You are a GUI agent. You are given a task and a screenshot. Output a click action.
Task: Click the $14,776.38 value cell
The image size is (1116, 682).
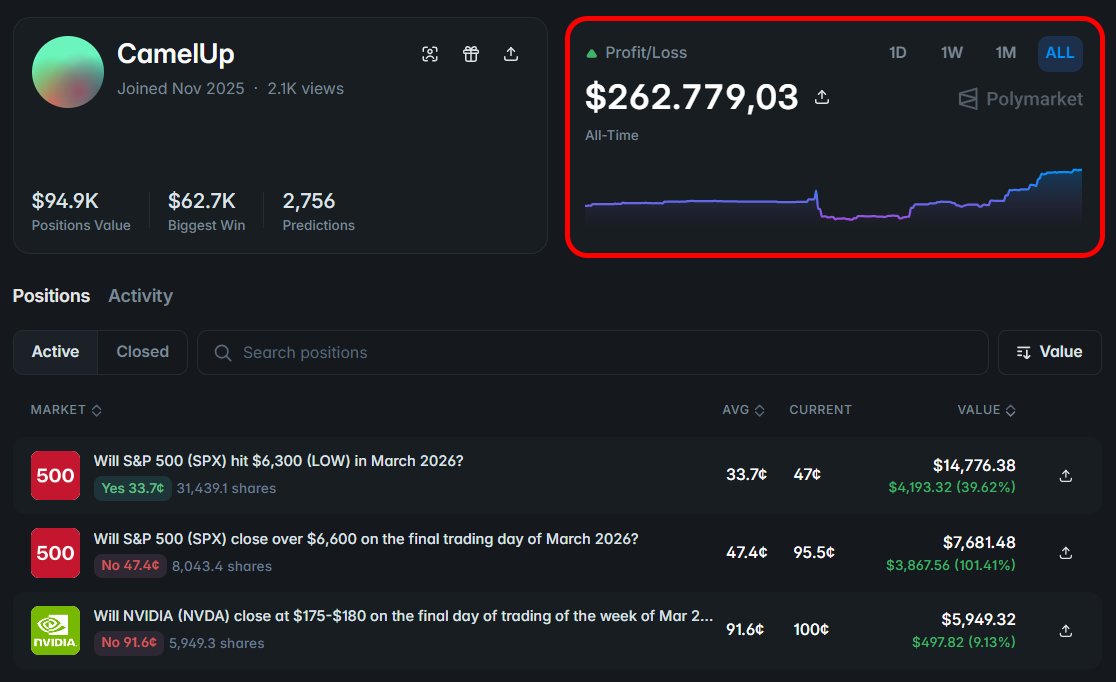pos(974,466)
